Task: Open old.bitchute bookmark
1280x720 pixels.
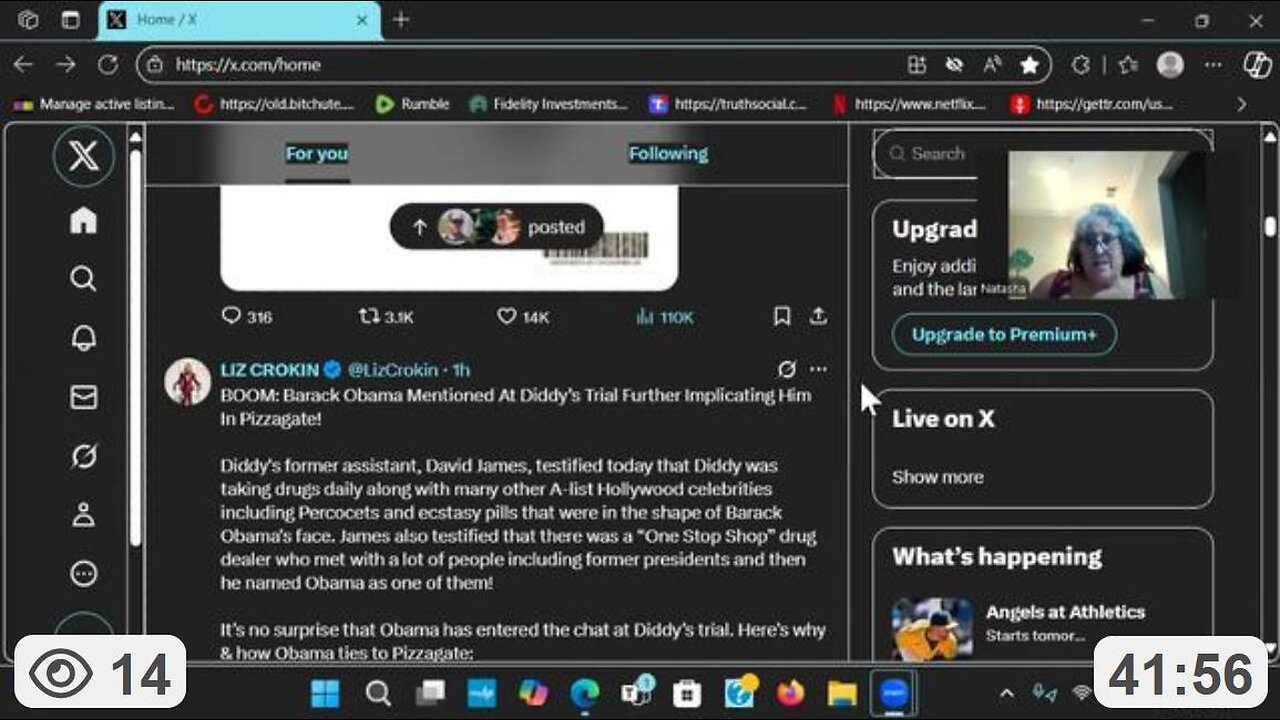Action: 274,104
